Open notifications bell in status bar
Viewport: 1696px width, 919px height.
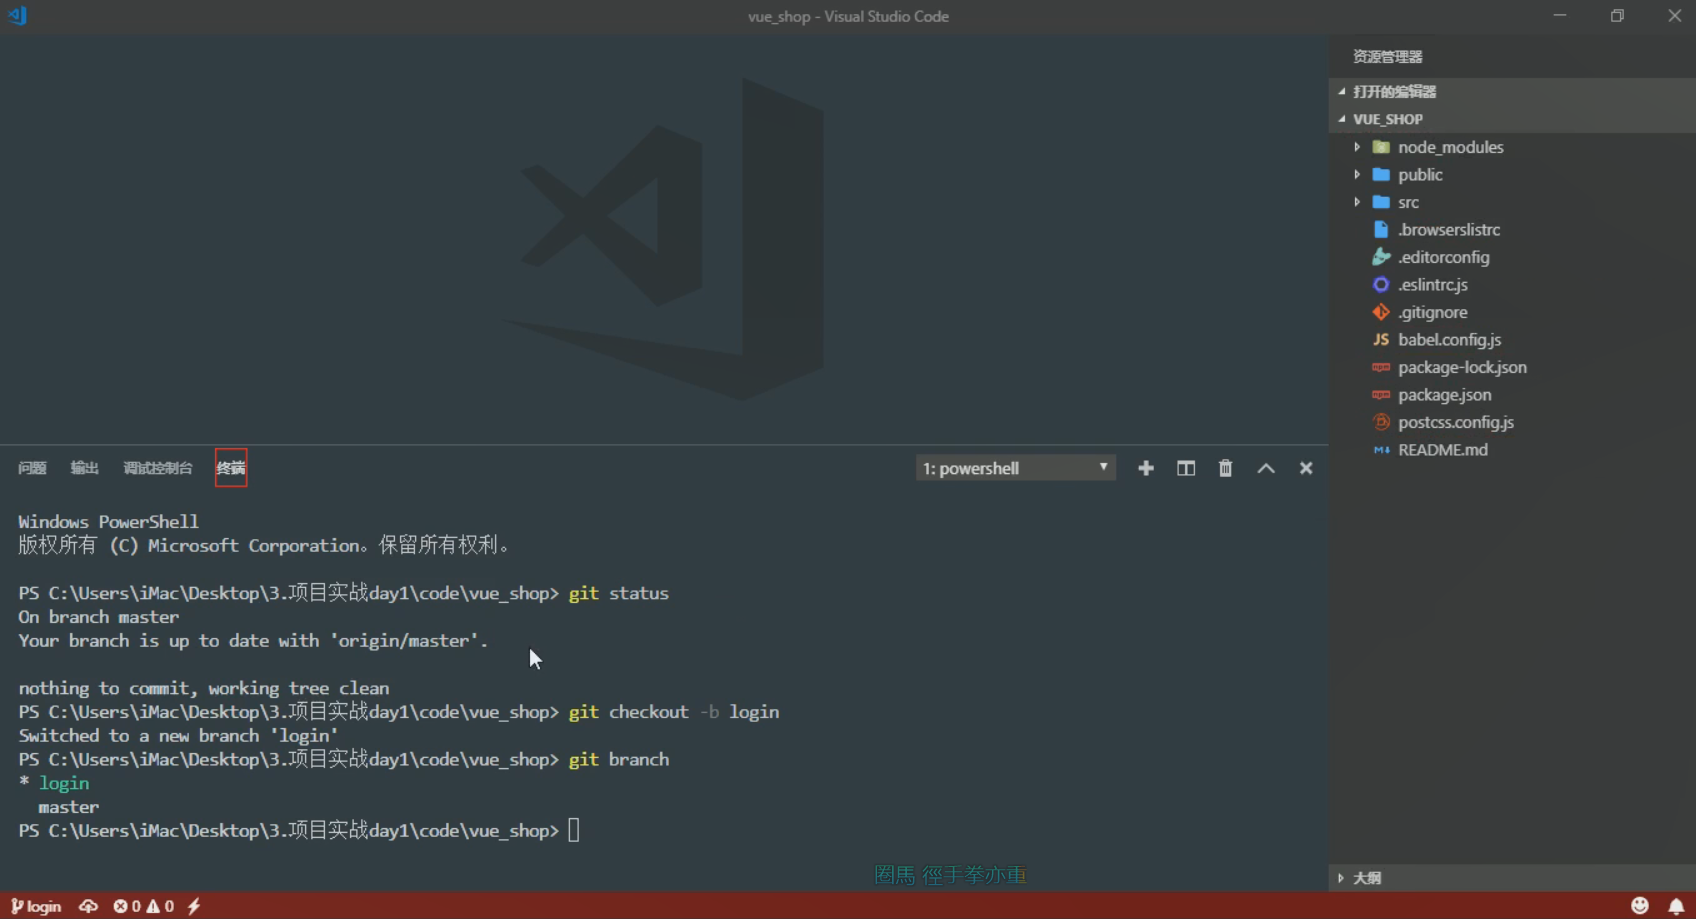click(1676, 906)
